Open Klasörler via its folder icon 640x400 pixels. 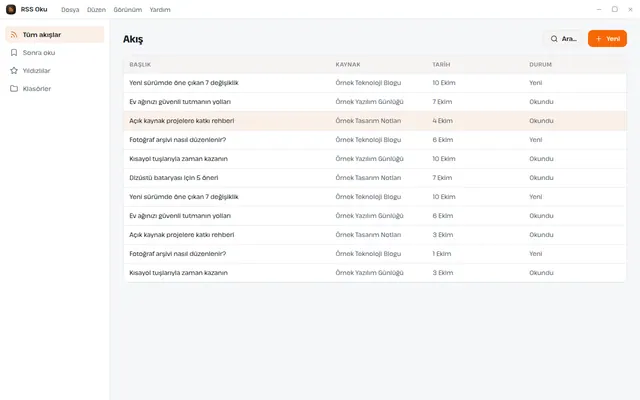(14, 89)
